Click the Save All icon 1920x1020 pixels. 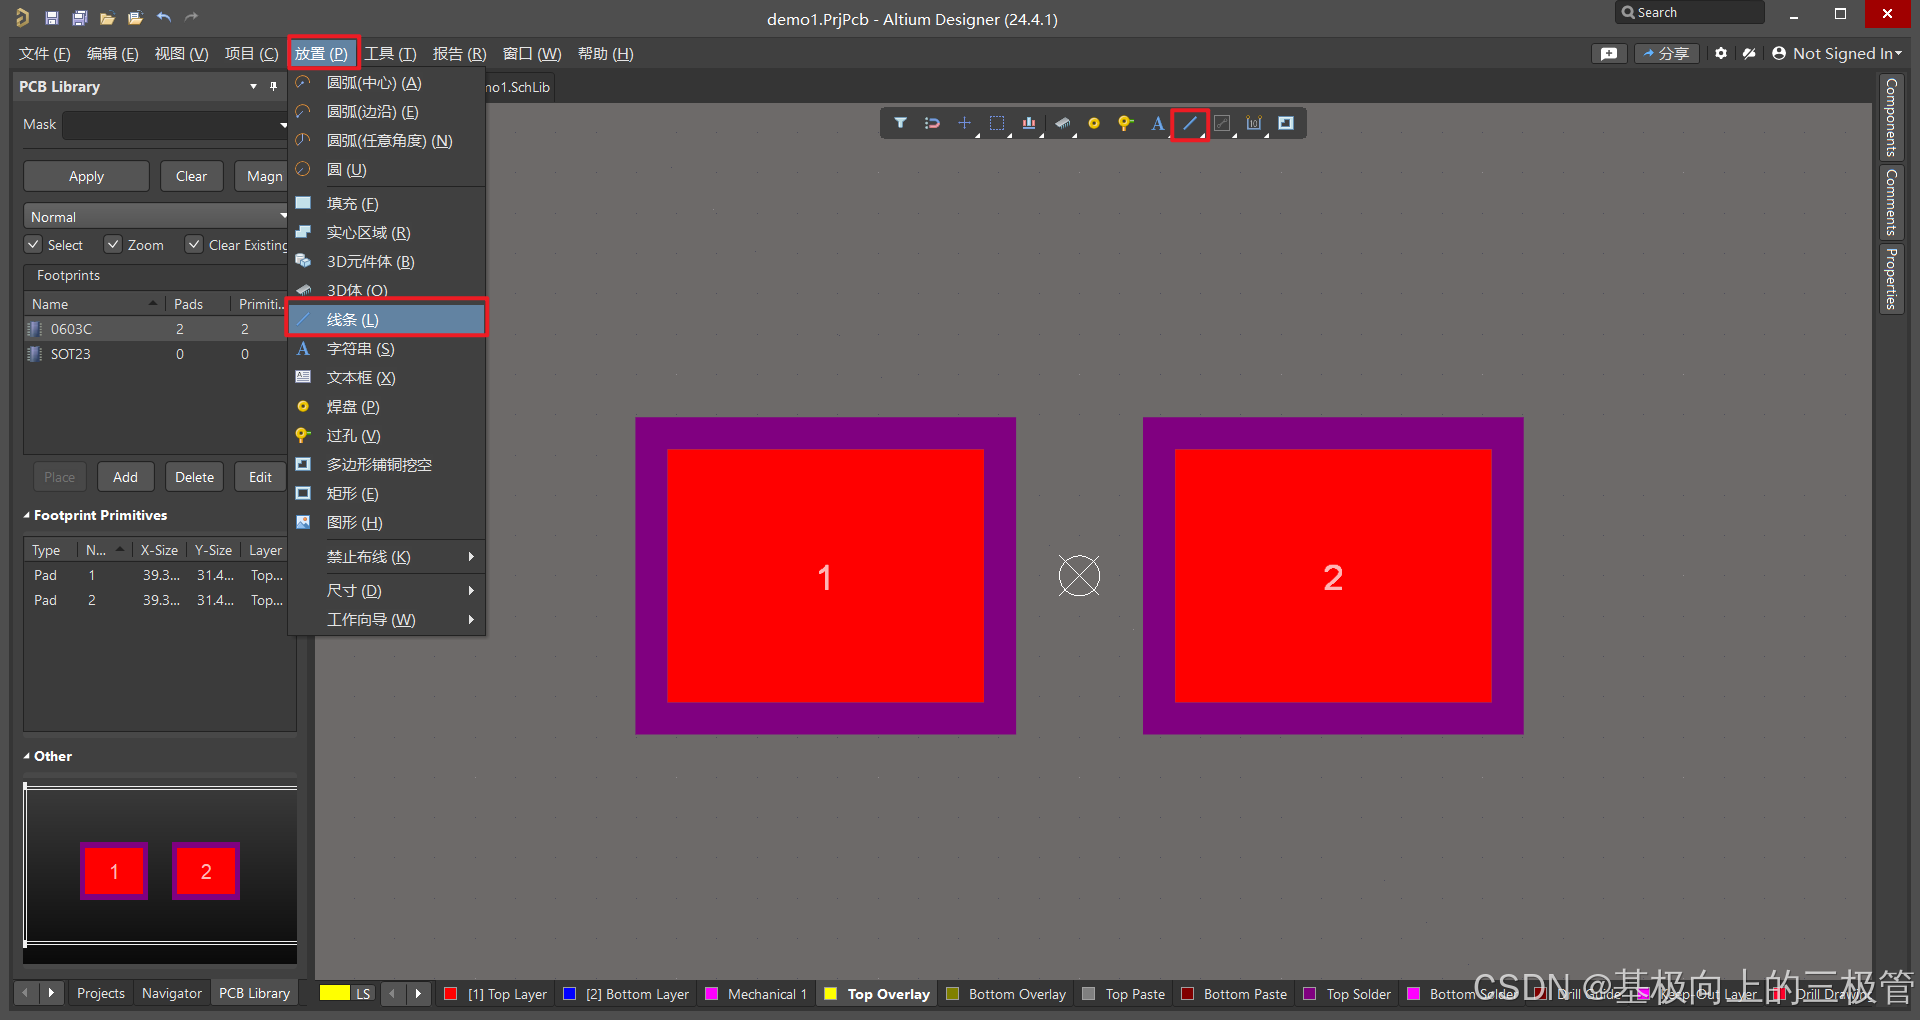[x=79, y=18]
